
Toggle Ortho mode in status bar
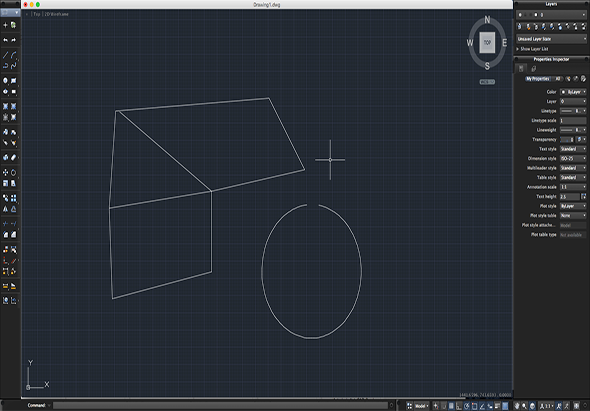pos(459,406)
